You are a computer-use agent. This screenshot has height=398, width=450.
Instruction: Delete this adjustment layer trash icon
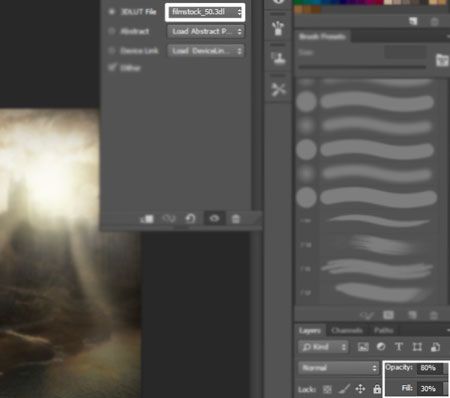[236, 219]
